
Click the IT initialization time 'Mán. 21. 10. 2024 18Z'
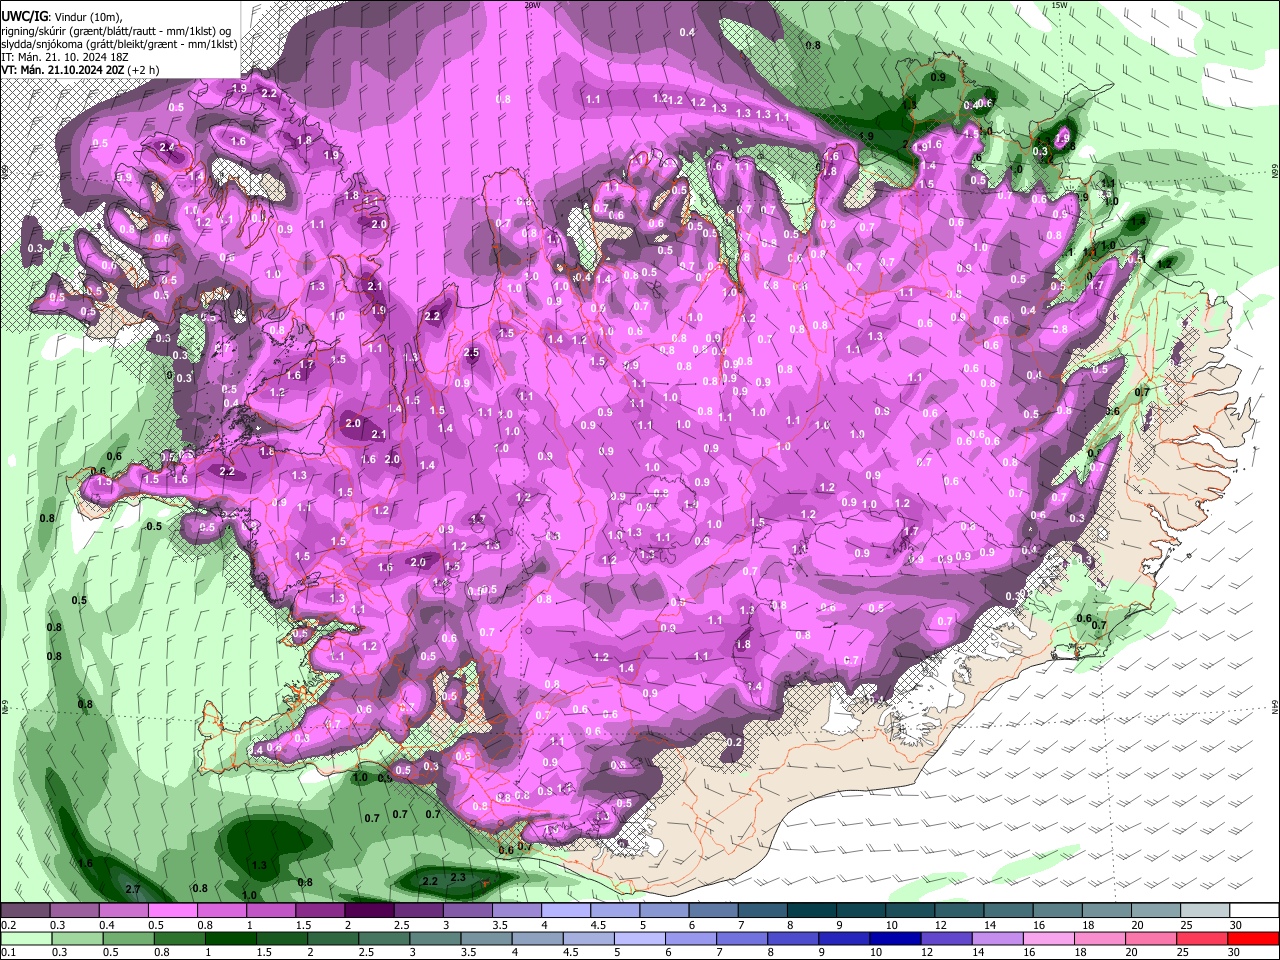click(71, 57)
